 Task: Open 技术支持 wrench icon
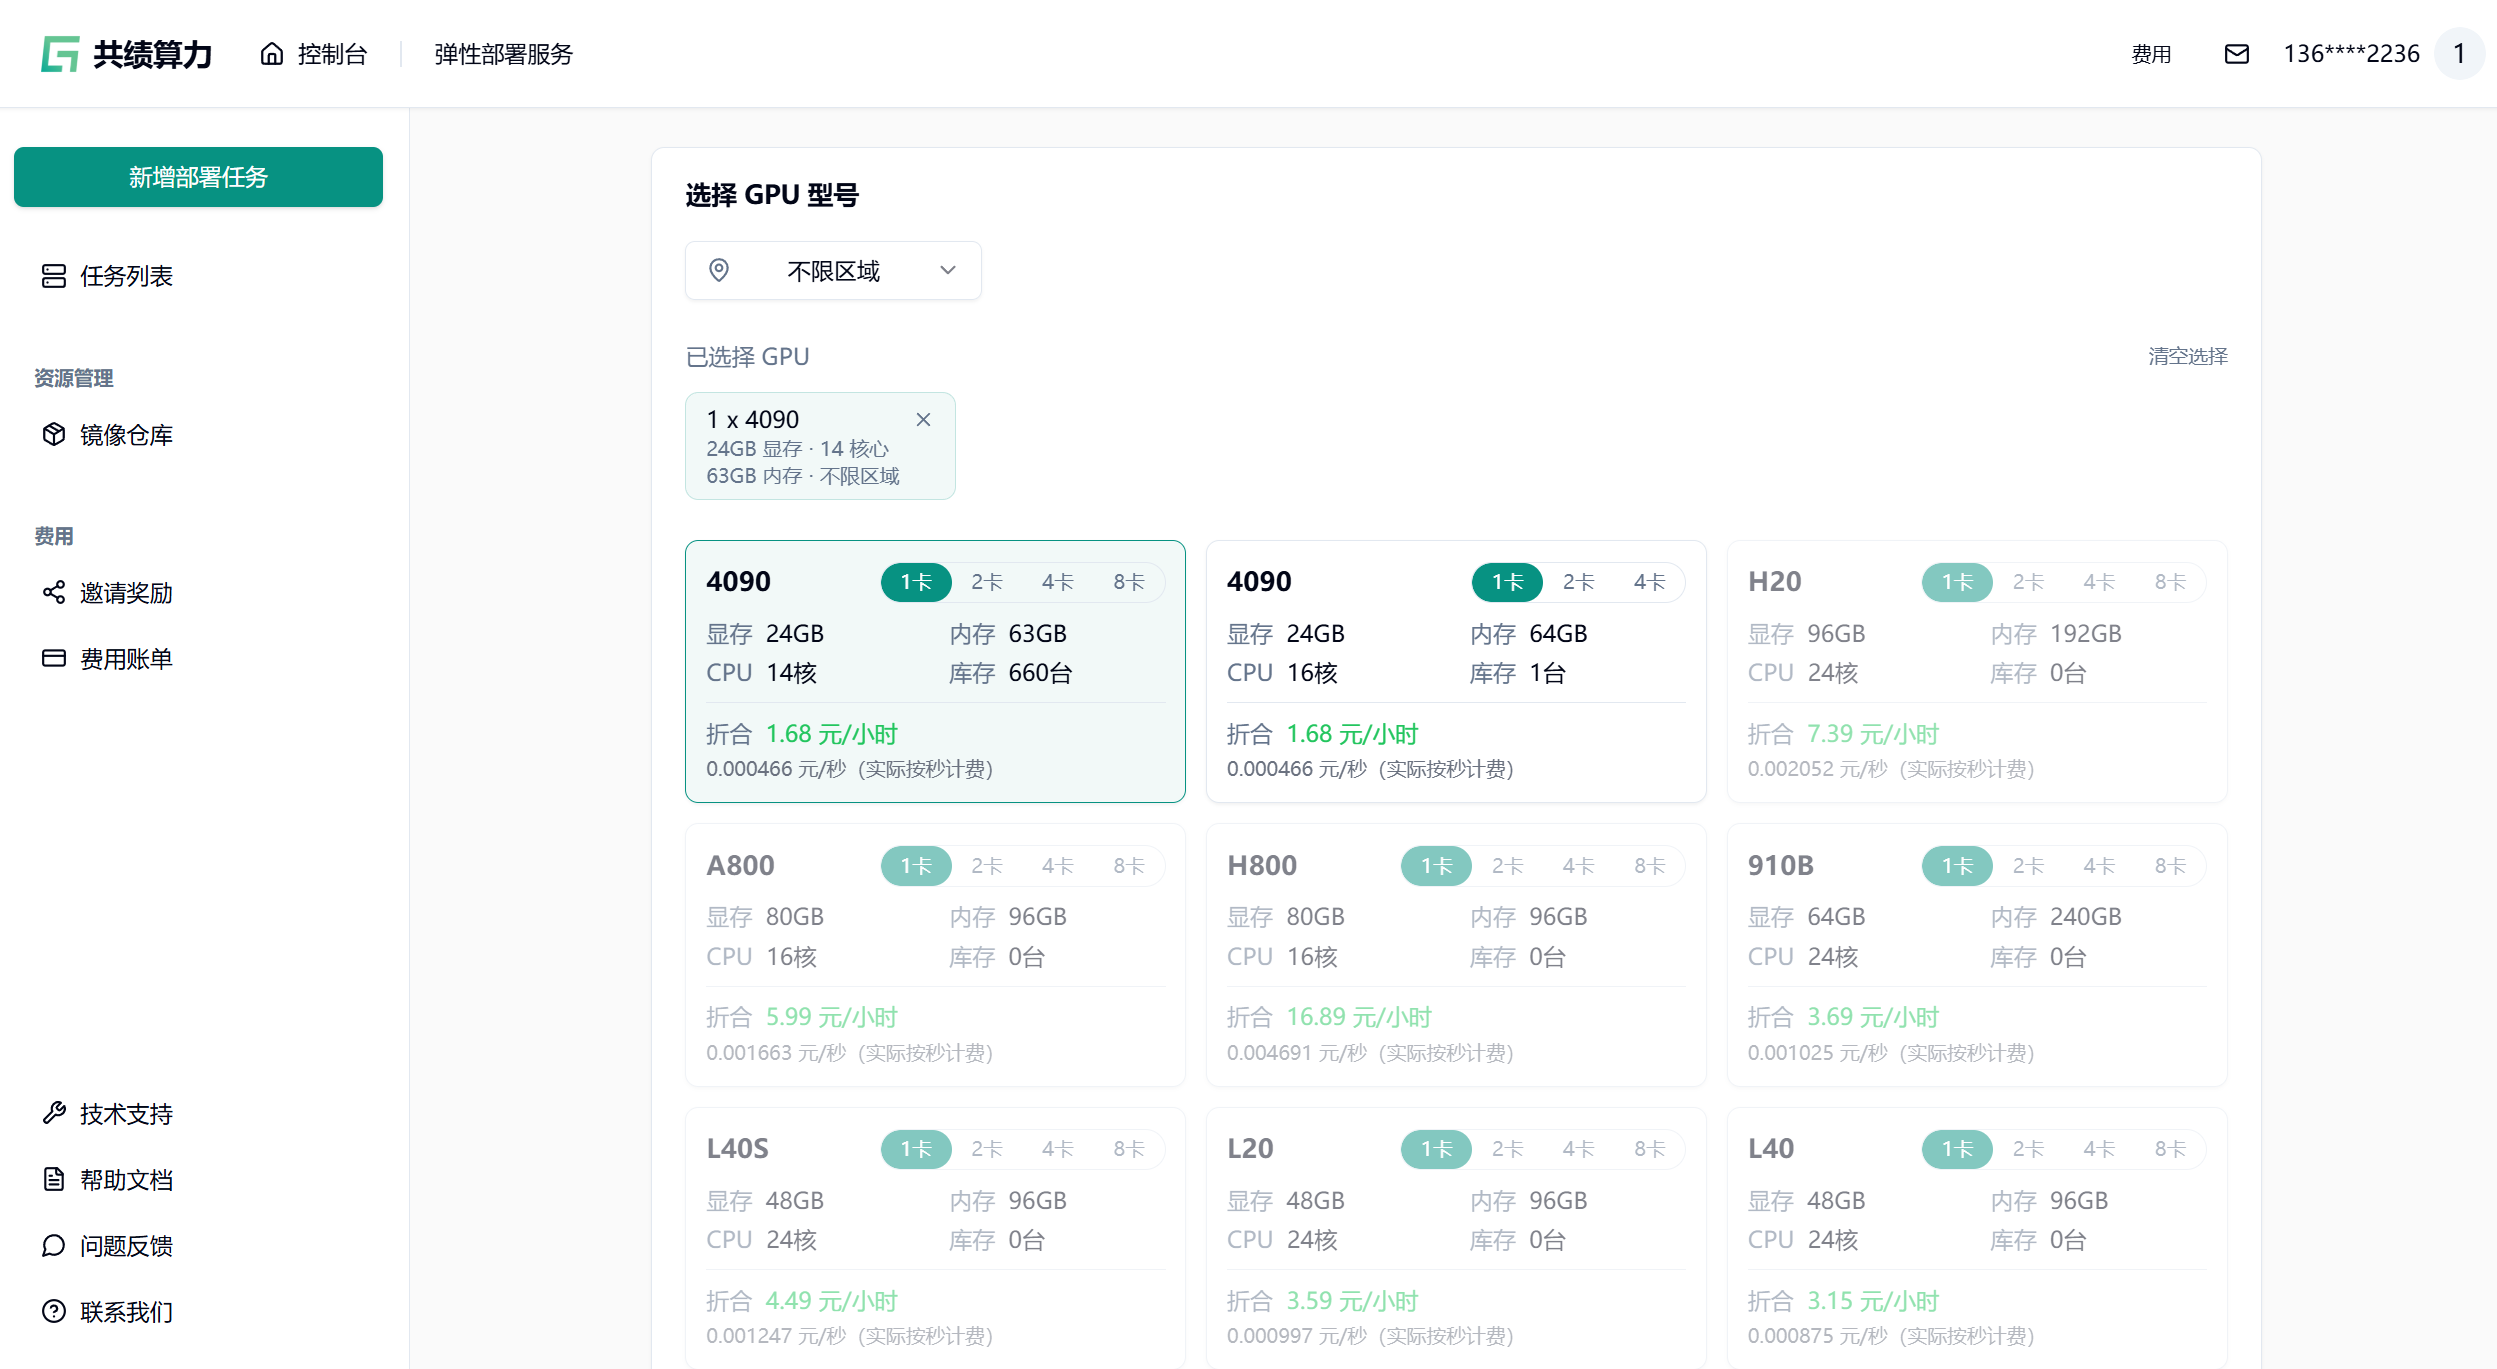point(54,1113)
